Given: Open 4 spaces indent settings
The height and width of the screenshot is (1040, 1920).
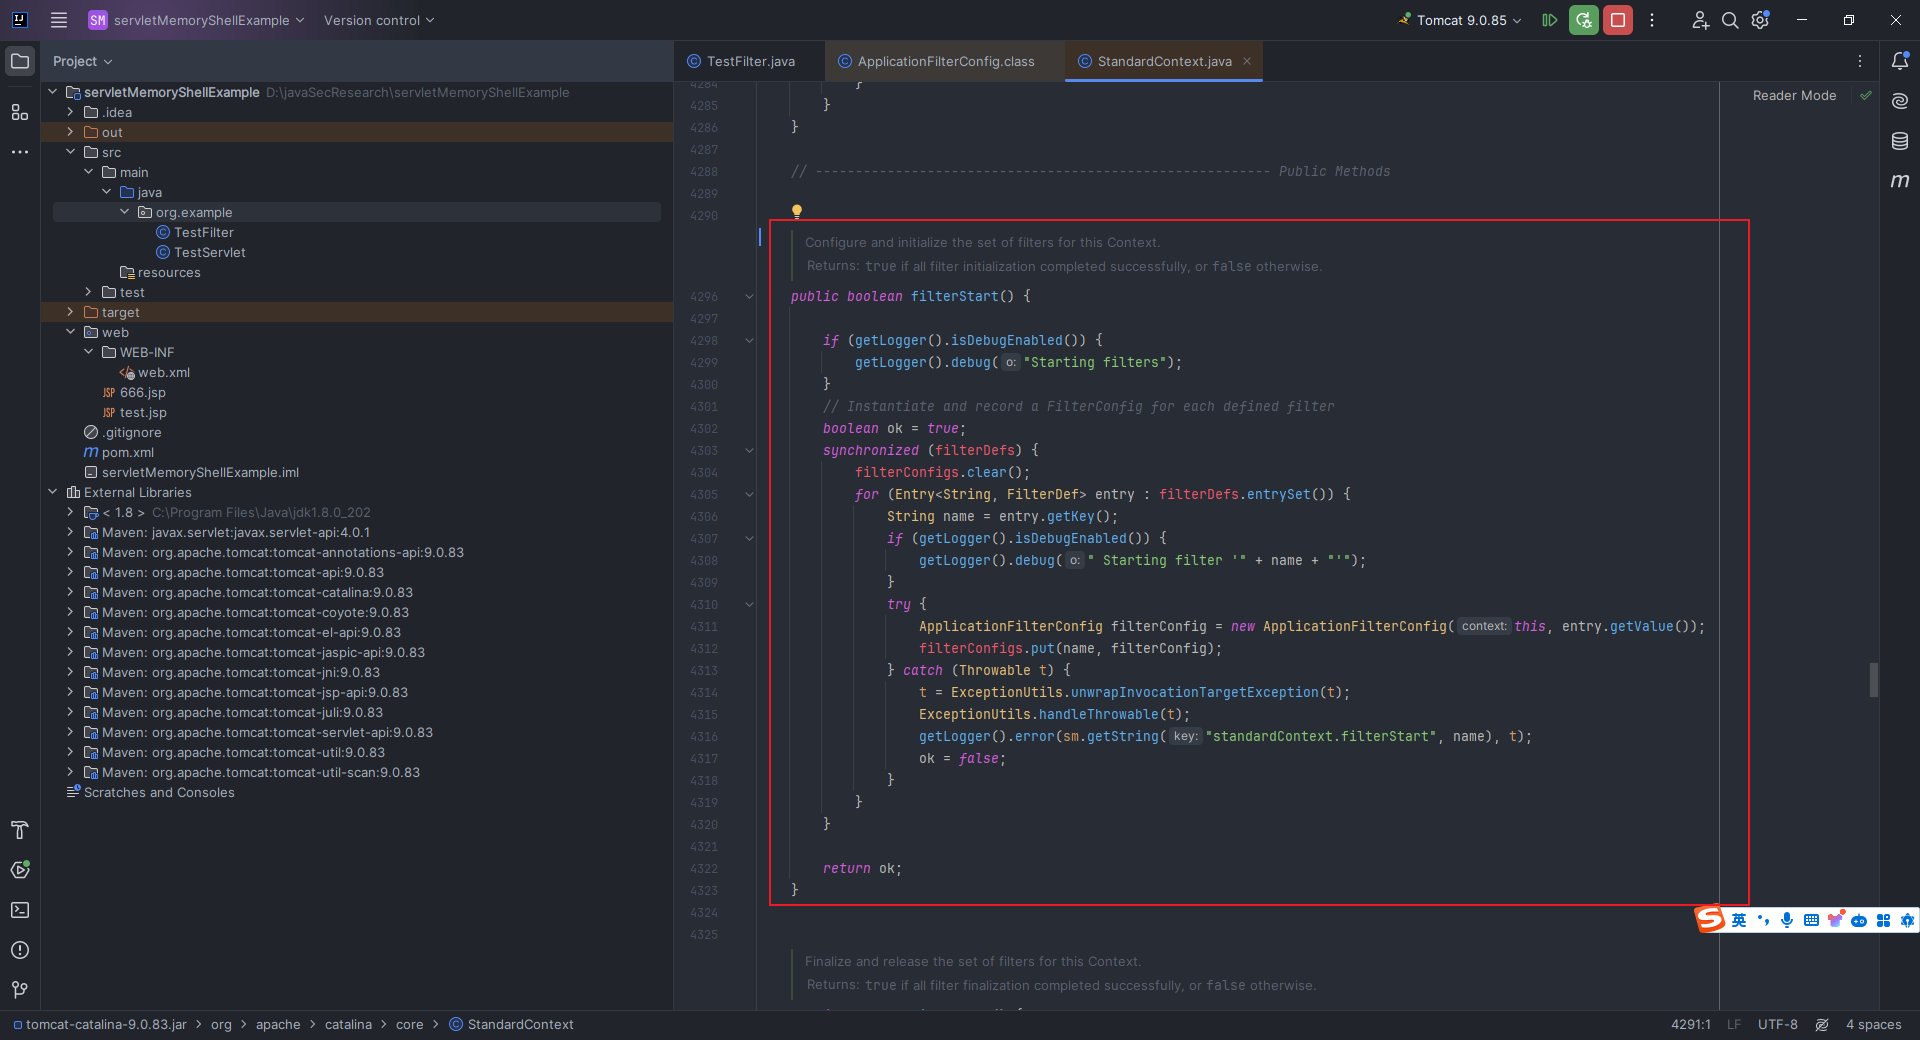Looking at the screenshot, I should 1873,1024.
